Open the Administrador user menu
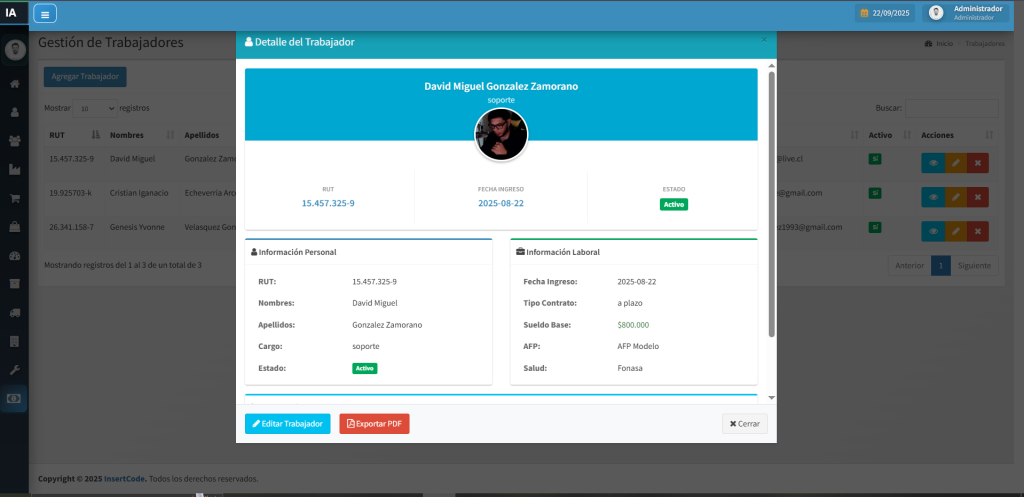The width and height of the screenshot is (1024, 497). 965,13
